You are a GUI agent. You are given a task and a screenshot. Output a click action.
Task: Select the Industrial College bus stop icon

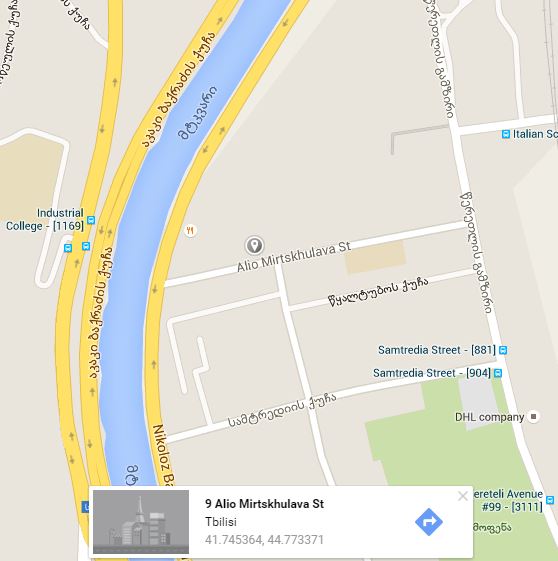[x=91, y=220]
